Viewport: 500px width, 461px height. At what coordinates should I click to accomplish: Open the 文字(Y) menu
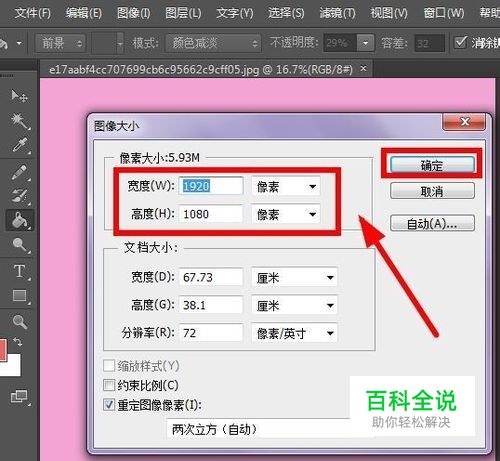(x=235, y=13)
